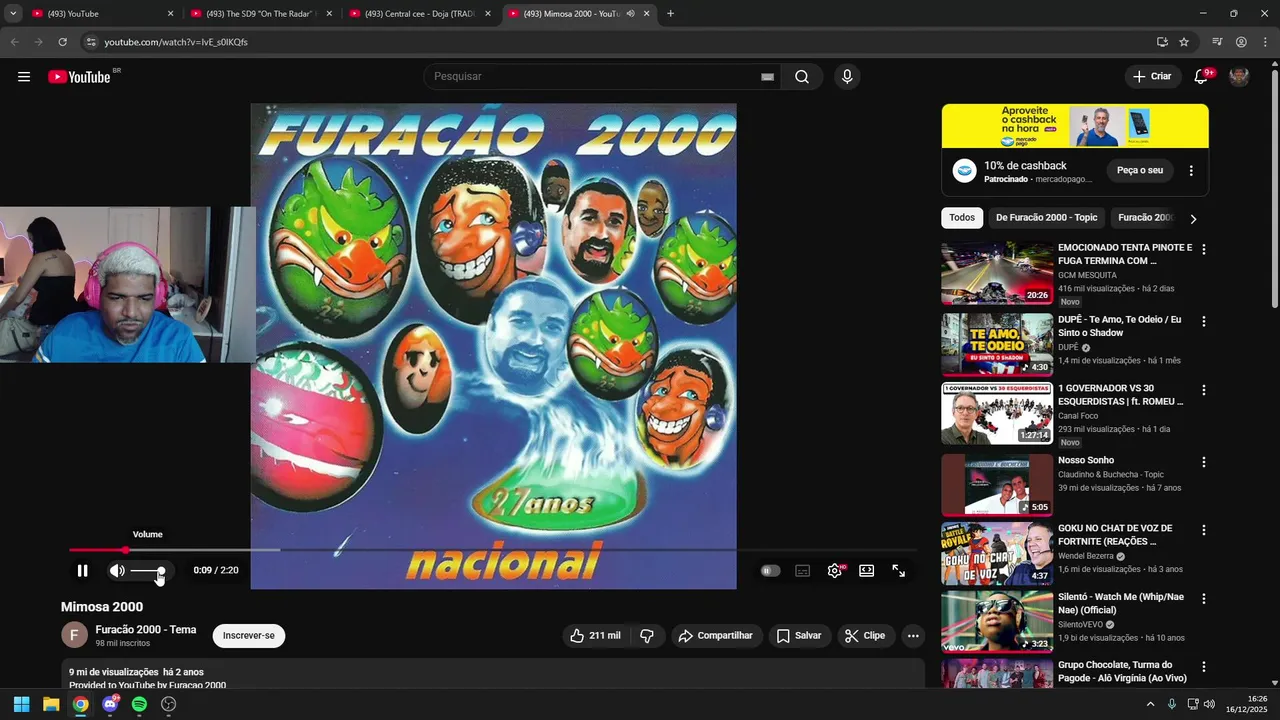Open options for DUPÊ - Te Amo video

pyautogui.click(x=1204, y=322)
